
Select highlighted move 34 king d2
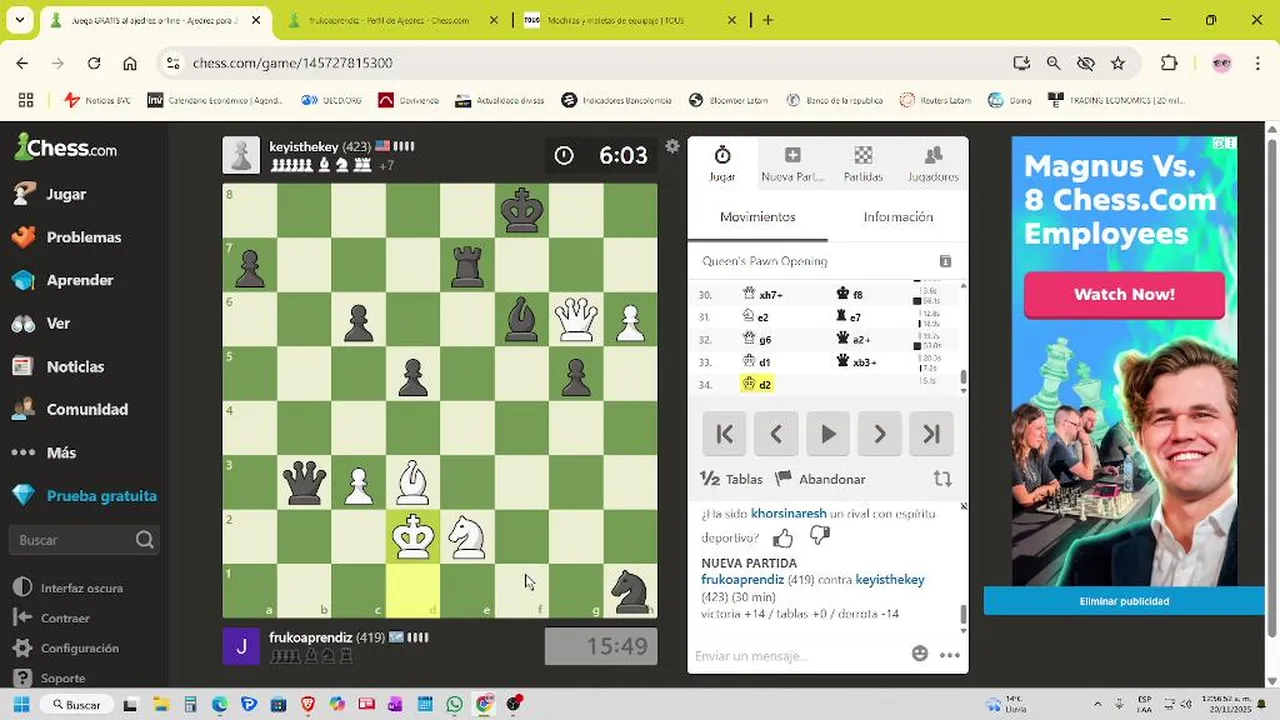tap(757, 384)
